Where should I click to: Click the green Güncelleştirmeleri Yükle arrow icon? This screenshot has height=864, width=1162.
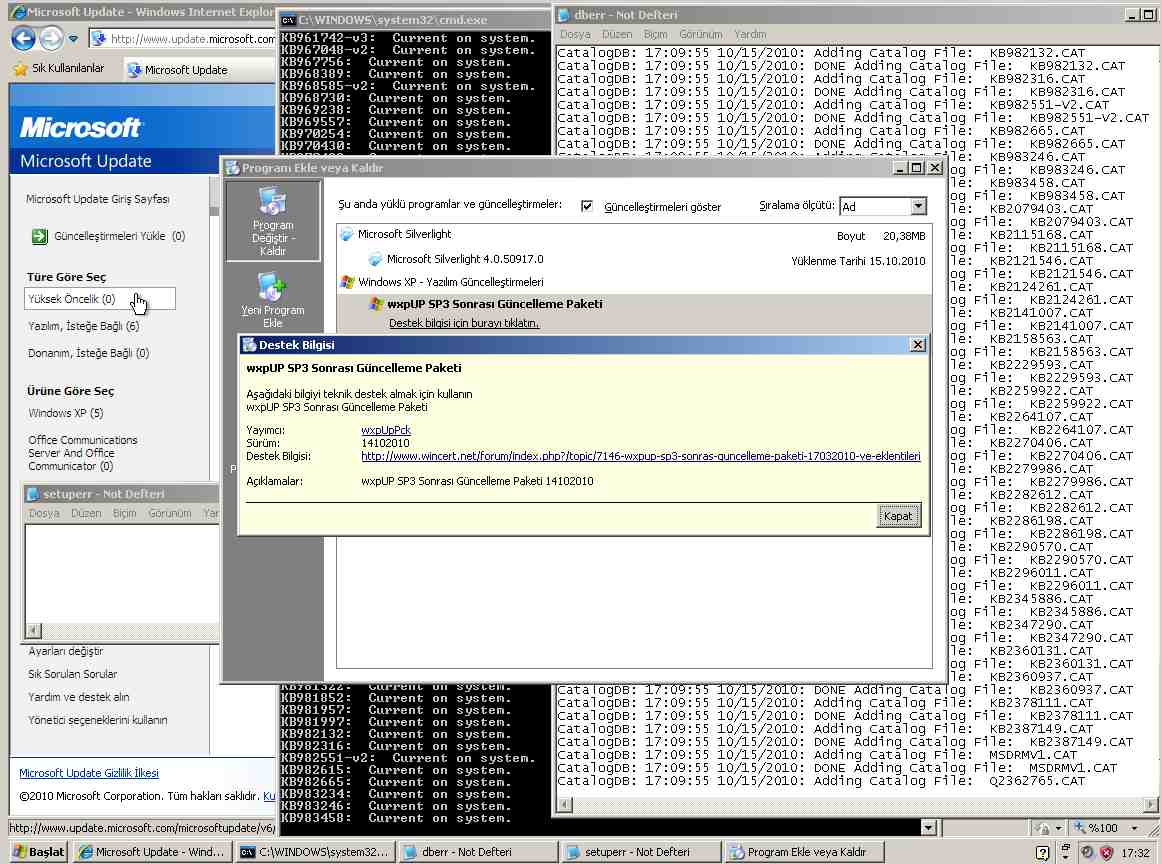39,237
